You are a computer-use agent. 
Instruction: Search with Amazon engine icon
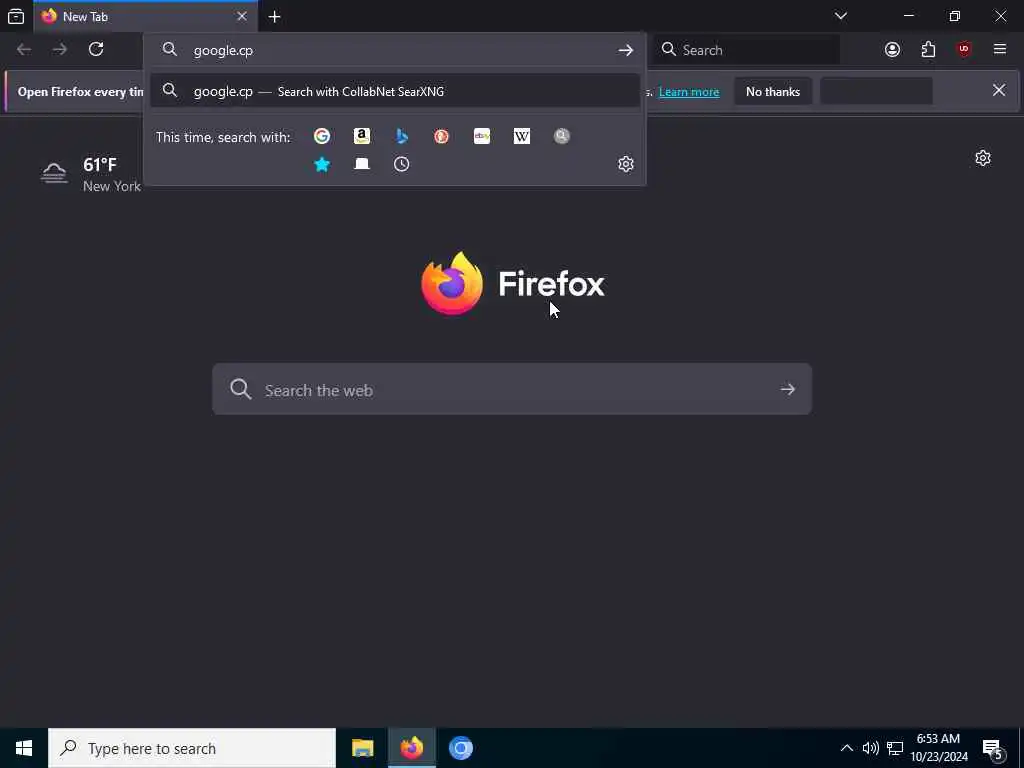tap(362, 136)
